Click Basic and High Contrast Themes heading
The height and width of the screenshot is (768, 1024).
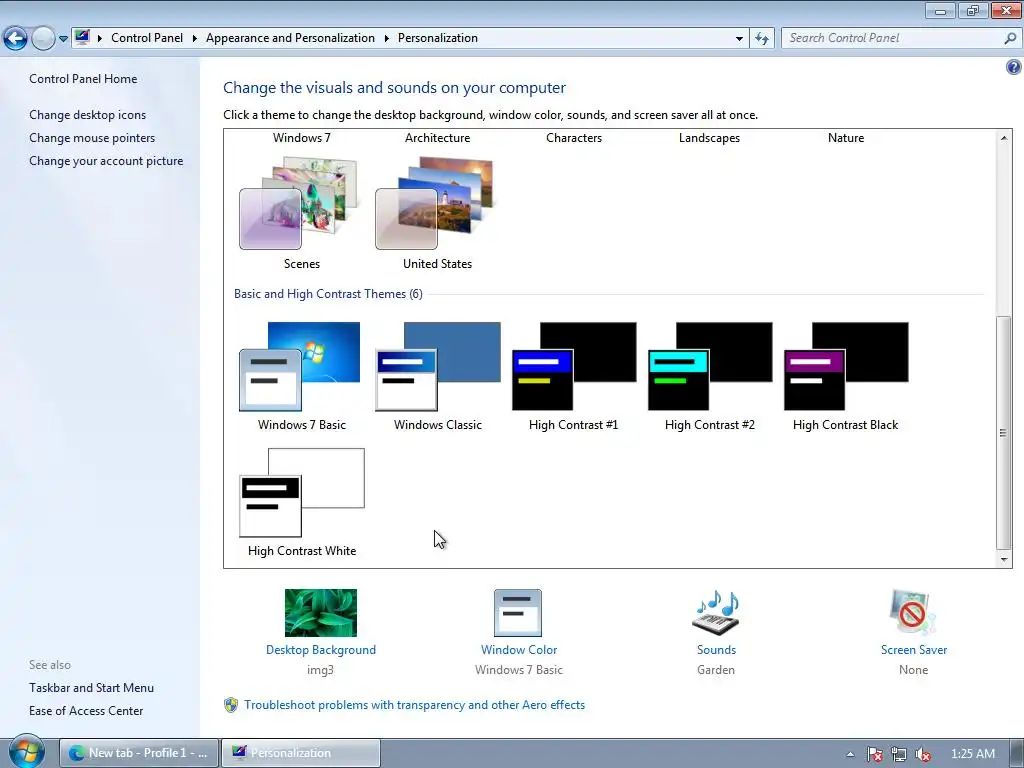pyautogui.click(x=328, y=294)
